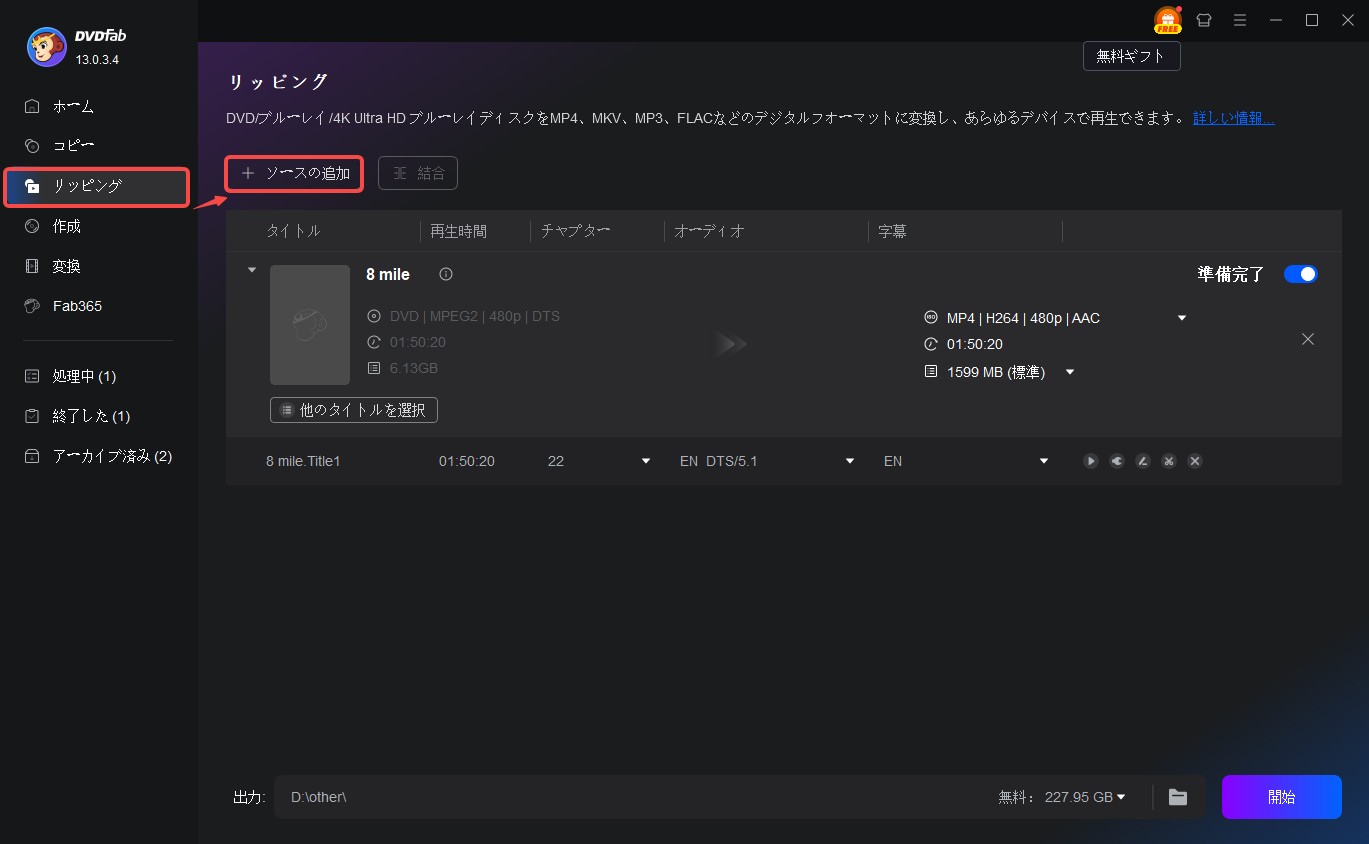Open trim scissors icon for Title1

point(1169,461)
